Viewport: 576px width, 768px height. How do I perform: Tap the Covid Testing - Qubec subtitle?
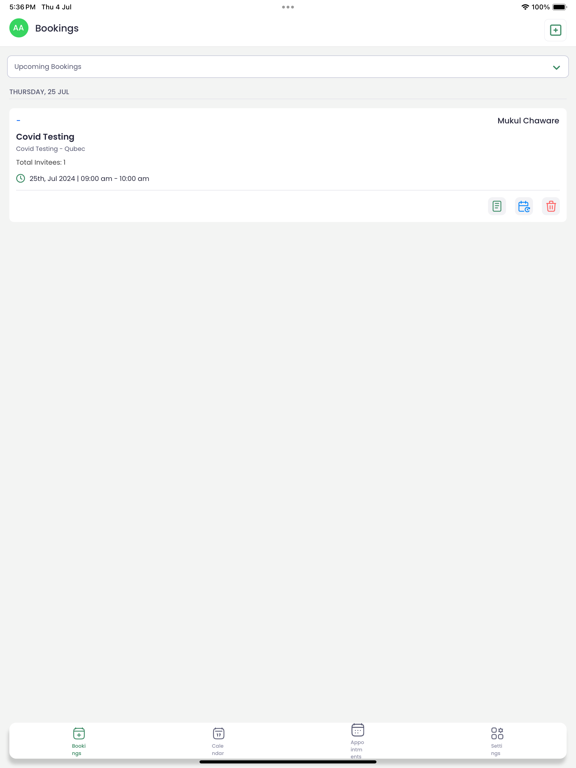click(50, 149)
